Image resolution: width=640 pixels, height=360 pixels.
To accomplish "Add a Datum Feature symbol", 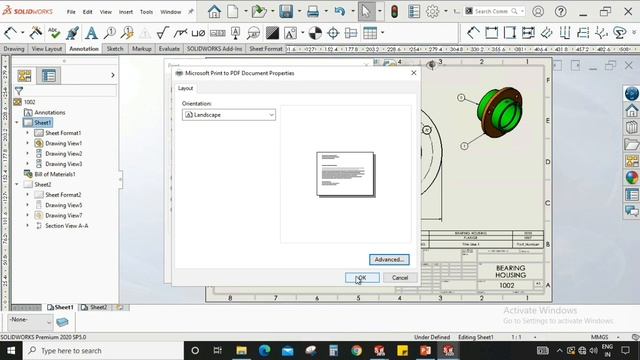I will click(236, 33).
